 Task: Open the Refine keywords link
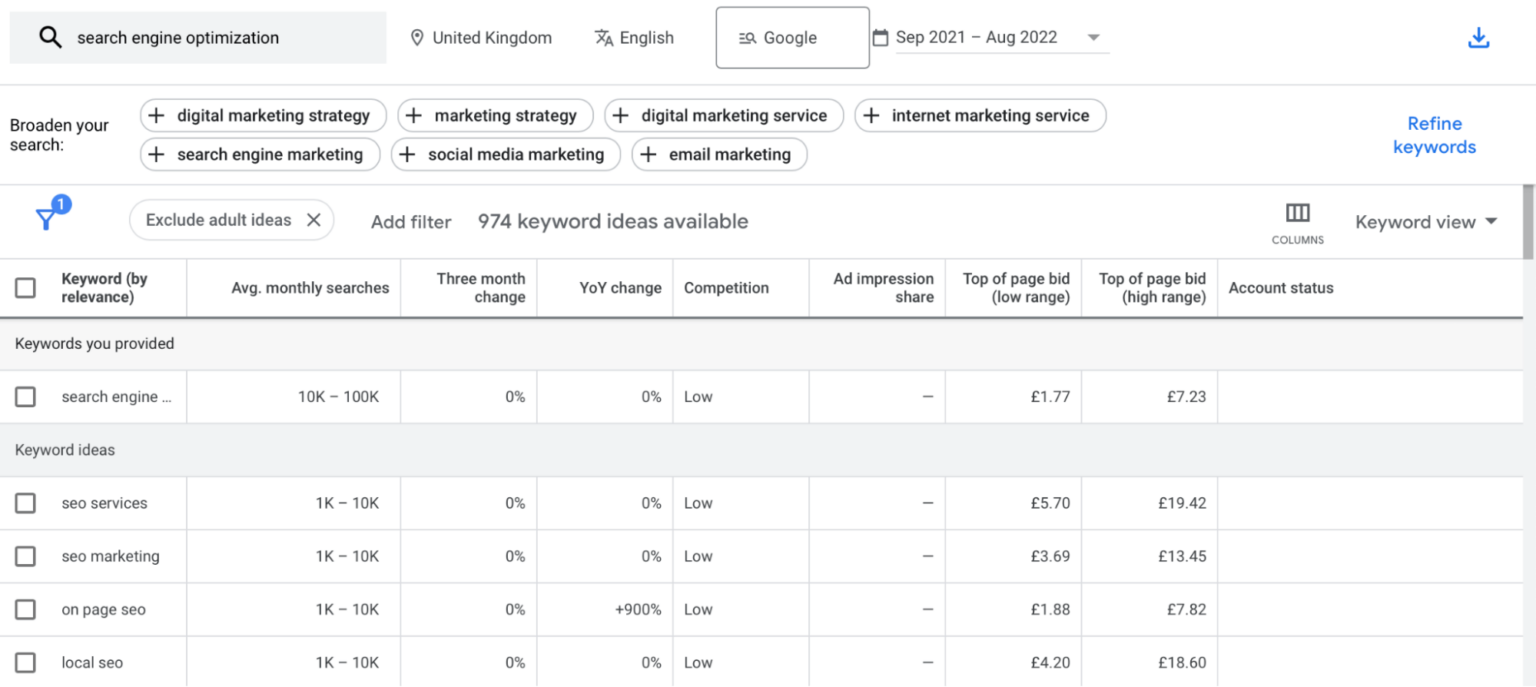[x=1434, y=135]
